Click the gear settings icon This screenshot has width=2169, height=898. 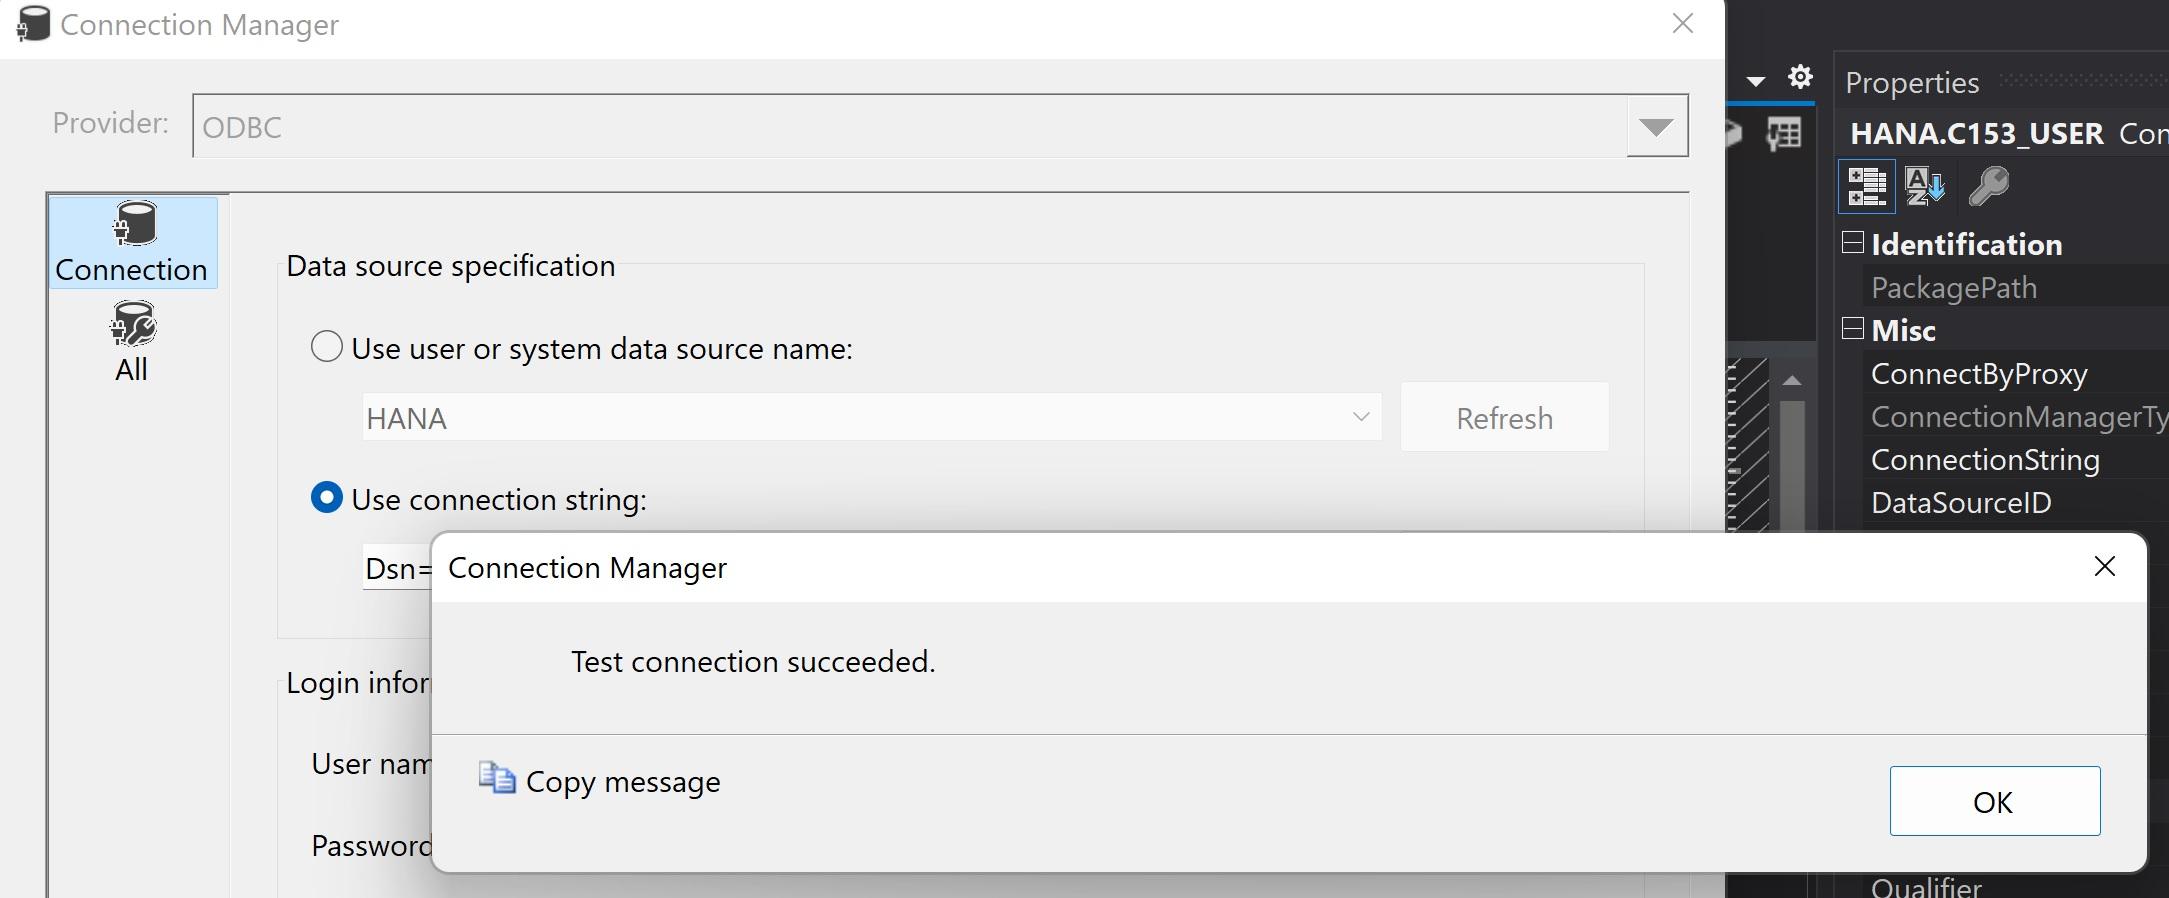coord(1800,77)
